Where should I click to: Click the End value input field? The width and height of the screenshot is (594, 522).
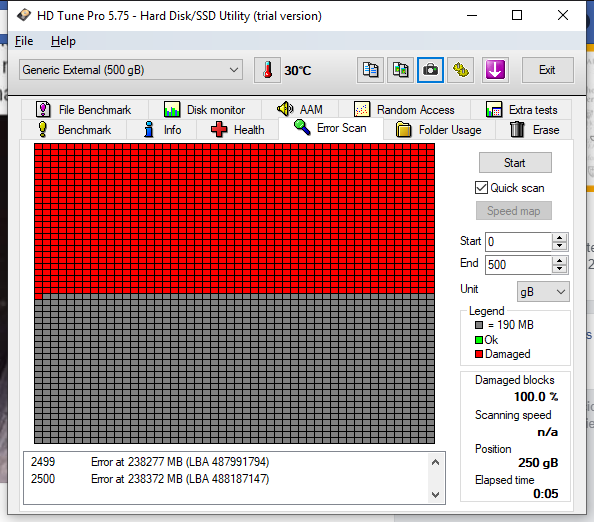[518, 264]
